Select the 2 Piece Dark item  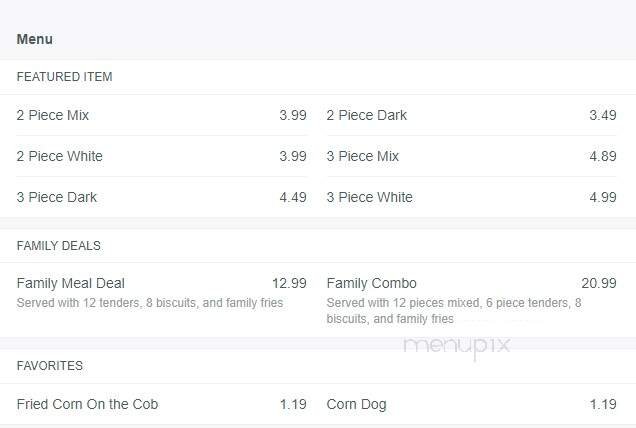click(366, 115)
